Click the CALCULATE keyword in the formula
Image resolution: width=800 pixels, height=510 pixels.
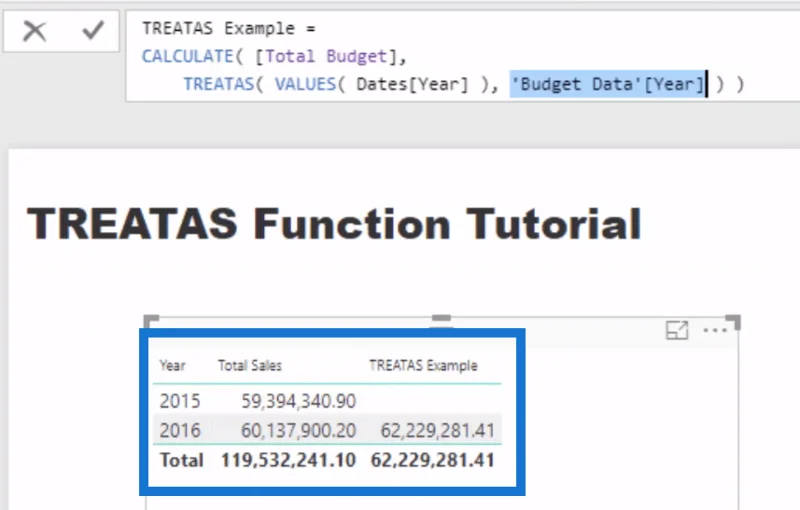[x=187, y=56]
